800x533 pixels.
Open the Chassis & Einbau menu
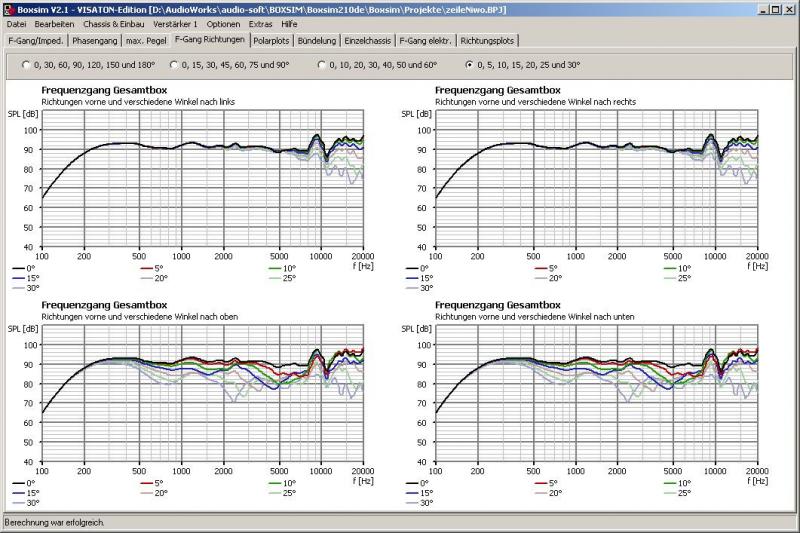click(113, 24)
